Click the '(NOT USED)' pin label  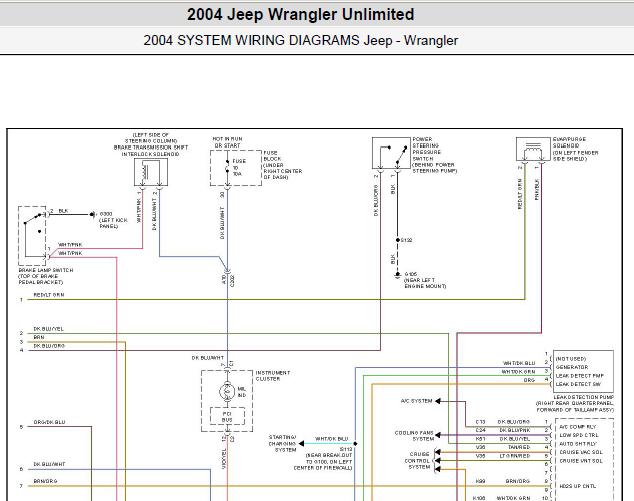tap(571, 359)
